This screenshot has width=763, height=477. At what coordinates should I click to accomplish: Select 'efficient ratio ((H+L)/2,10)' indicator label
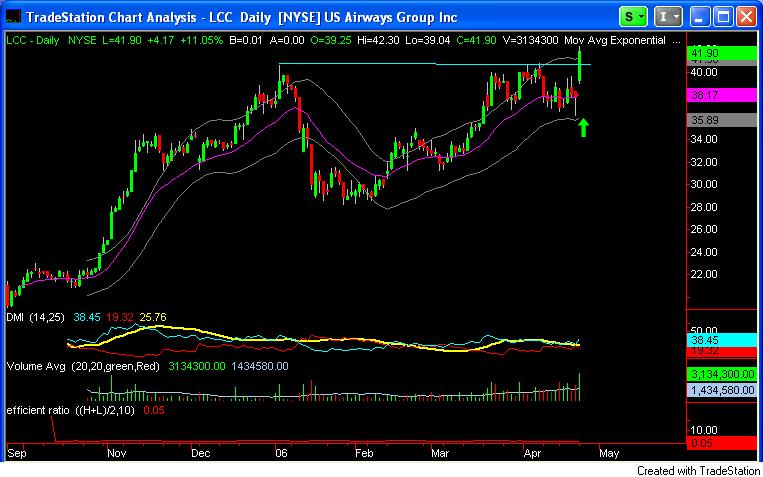click(71, 410)
